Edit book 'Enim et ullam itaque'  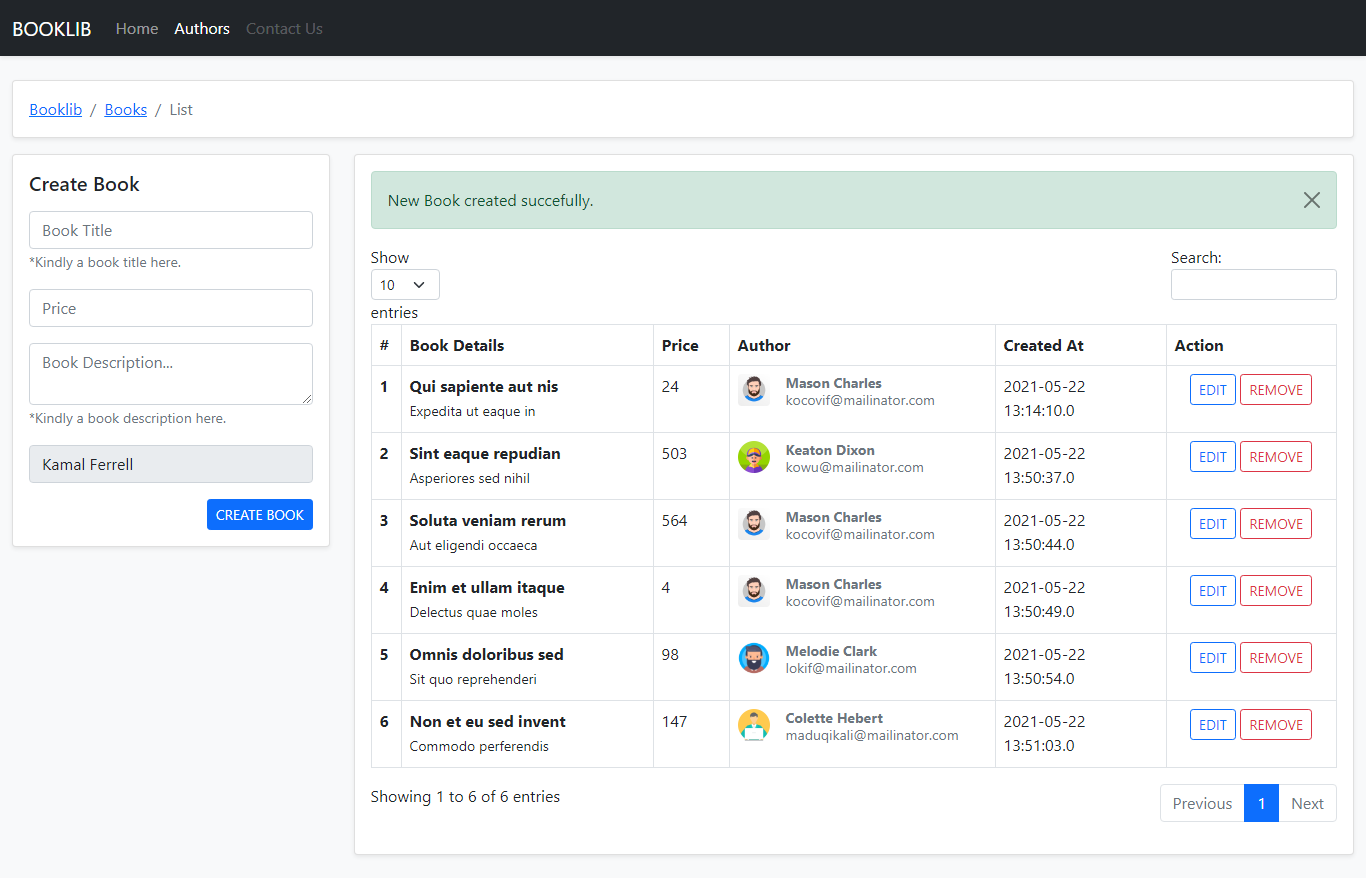[1213, 591]
